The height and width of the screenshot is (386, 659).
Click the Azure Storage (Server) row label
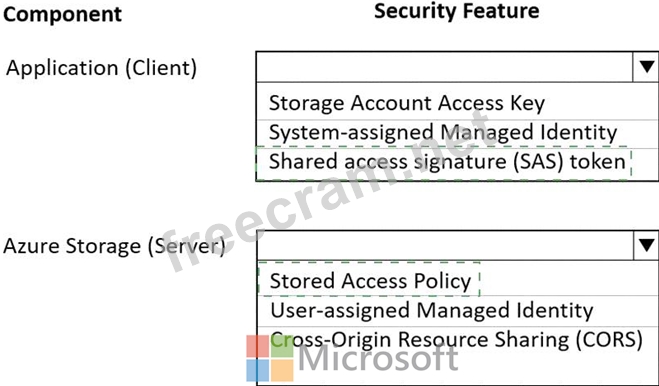[114, 246]
